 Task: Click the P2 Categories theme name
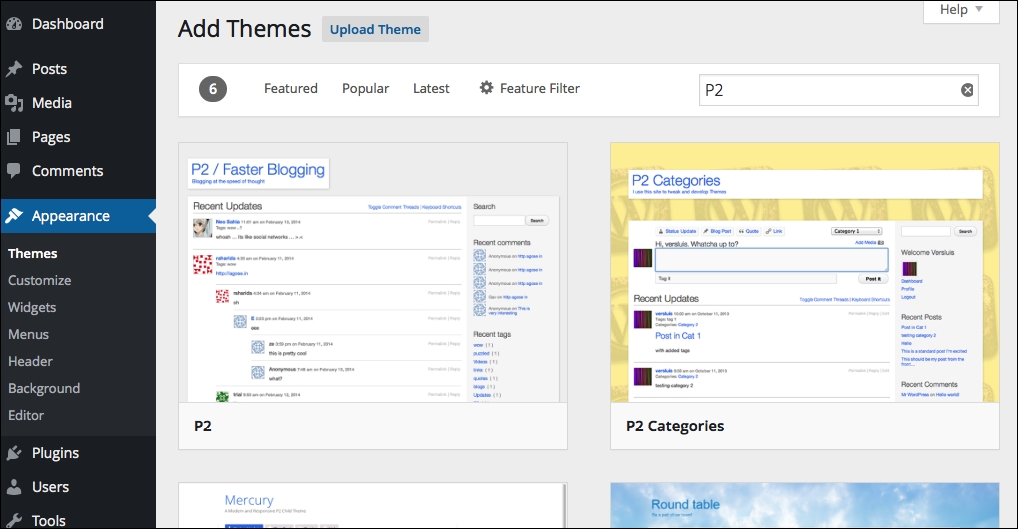coord(675,426)
